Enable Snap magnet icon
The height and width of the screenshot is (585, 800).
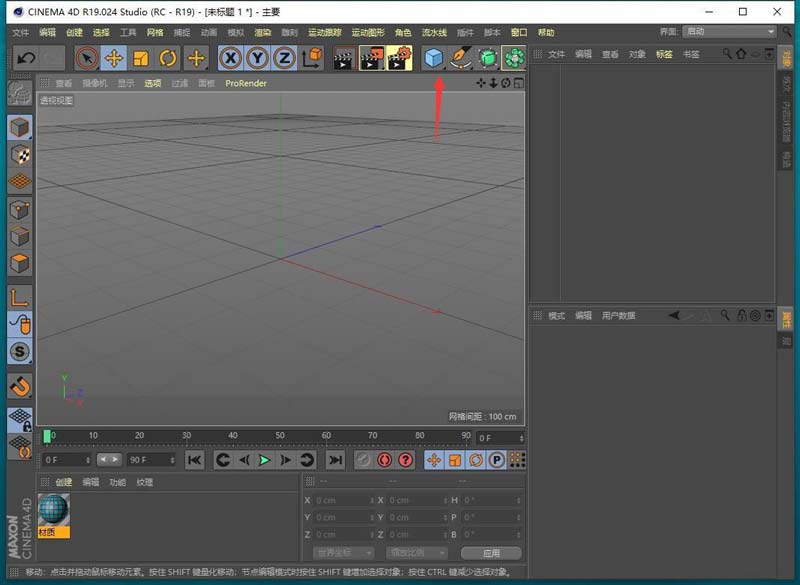[19, 387]
